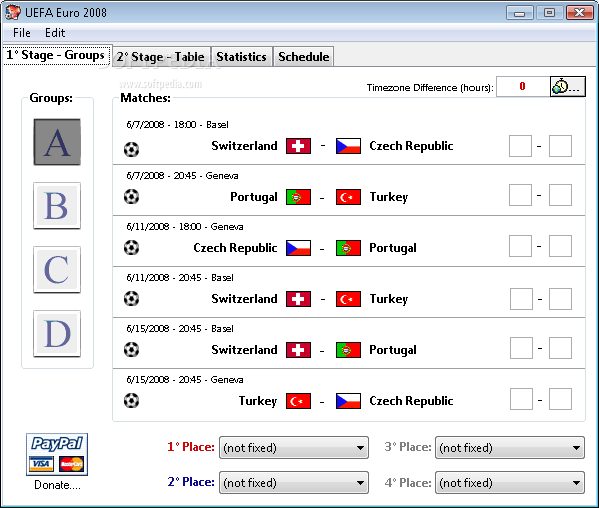This screenshot has width=599, height=508.
Task: Click Turkey flag in the 6/7/2008 Geneva match
Action: click(348, 197)
